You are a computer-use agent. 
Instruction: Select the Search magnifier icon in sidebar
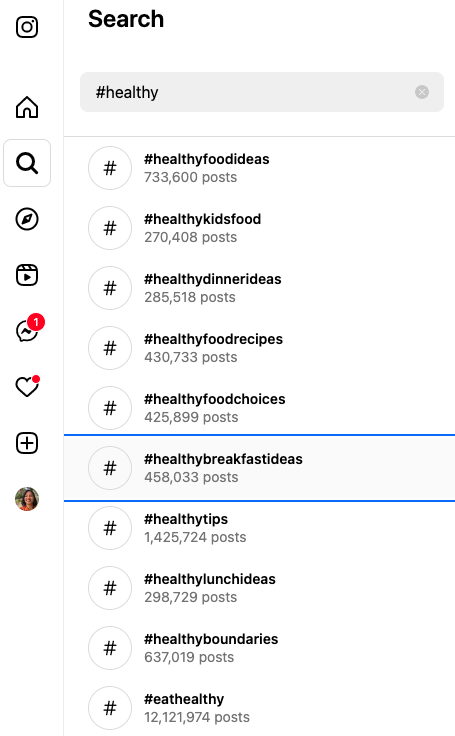pyautogui.click(x=27, y=163)
